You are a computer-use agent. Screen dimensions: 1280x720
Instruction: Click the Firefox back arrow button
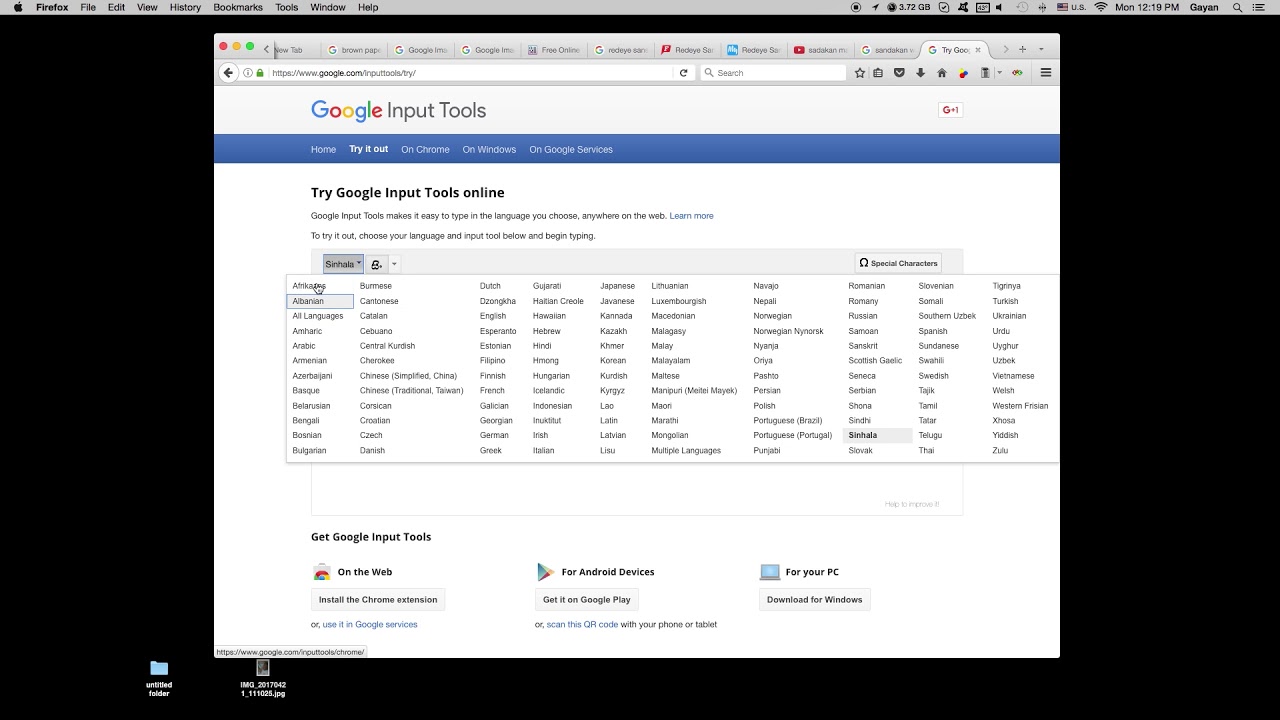(x=228, y=73)
